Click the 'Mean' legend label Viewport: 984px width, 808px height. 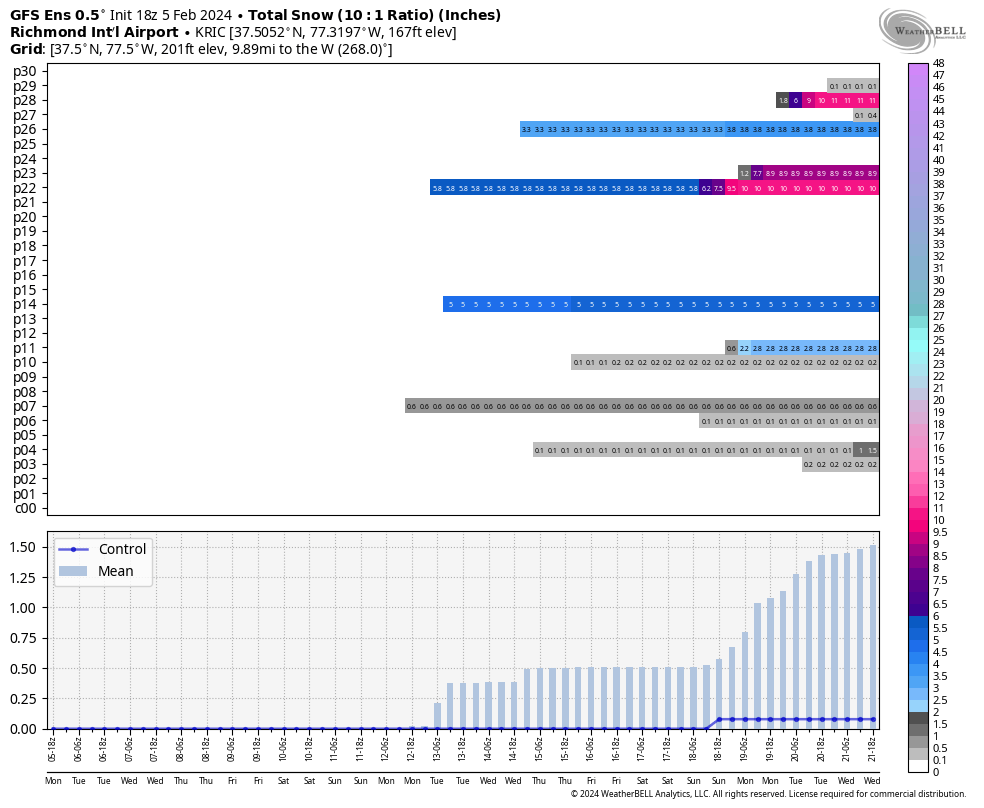coord(116,571)
